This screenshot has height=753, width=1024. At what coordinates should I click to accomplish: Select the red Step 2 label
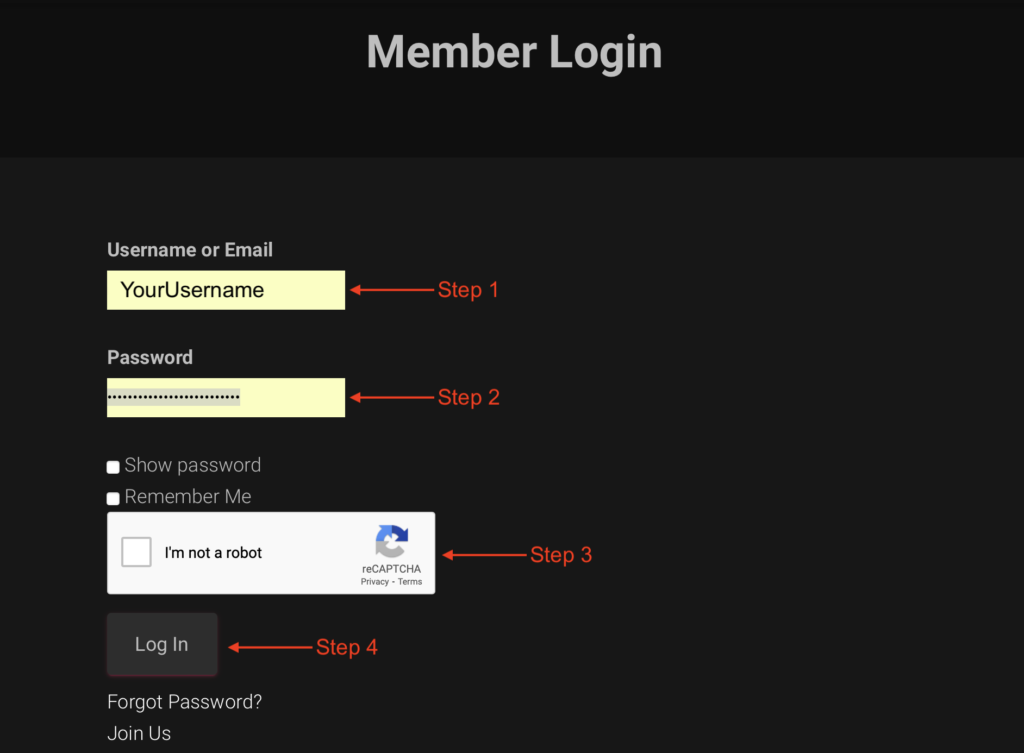coord(469,397)
